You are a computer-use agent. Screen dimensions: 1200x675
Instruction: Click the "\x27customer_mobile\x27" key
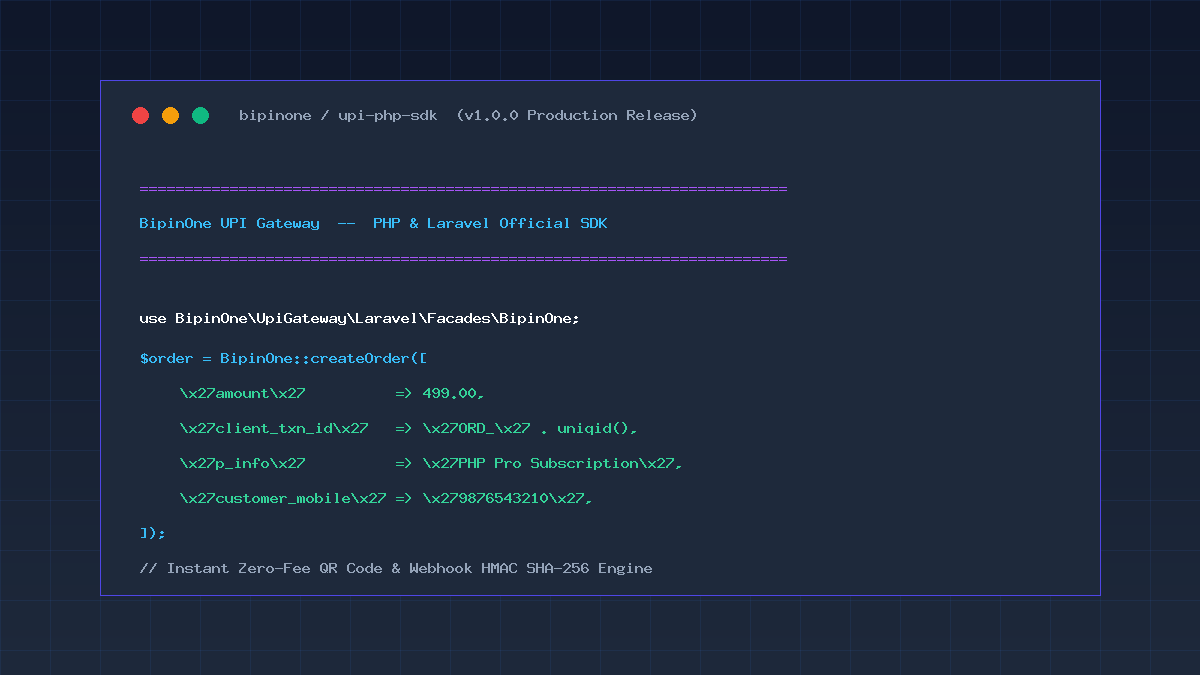tap(283, 498)
